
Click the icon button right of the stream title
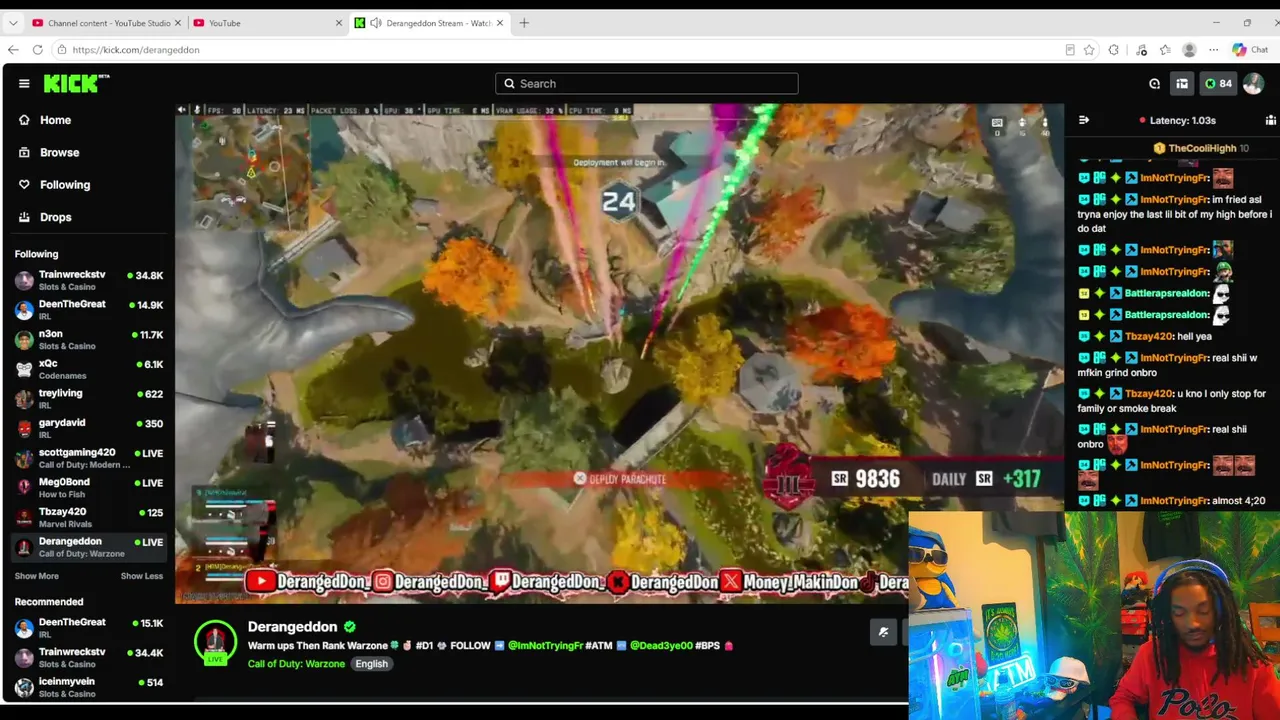(883, 632)
